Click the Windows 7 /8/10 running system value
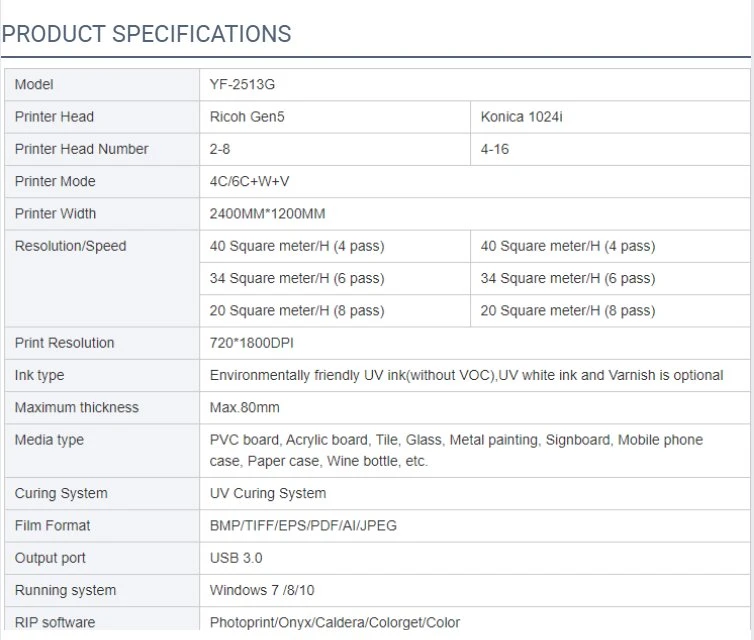The image size is (754, 640). pyautogui.click(x=262, y=590)
